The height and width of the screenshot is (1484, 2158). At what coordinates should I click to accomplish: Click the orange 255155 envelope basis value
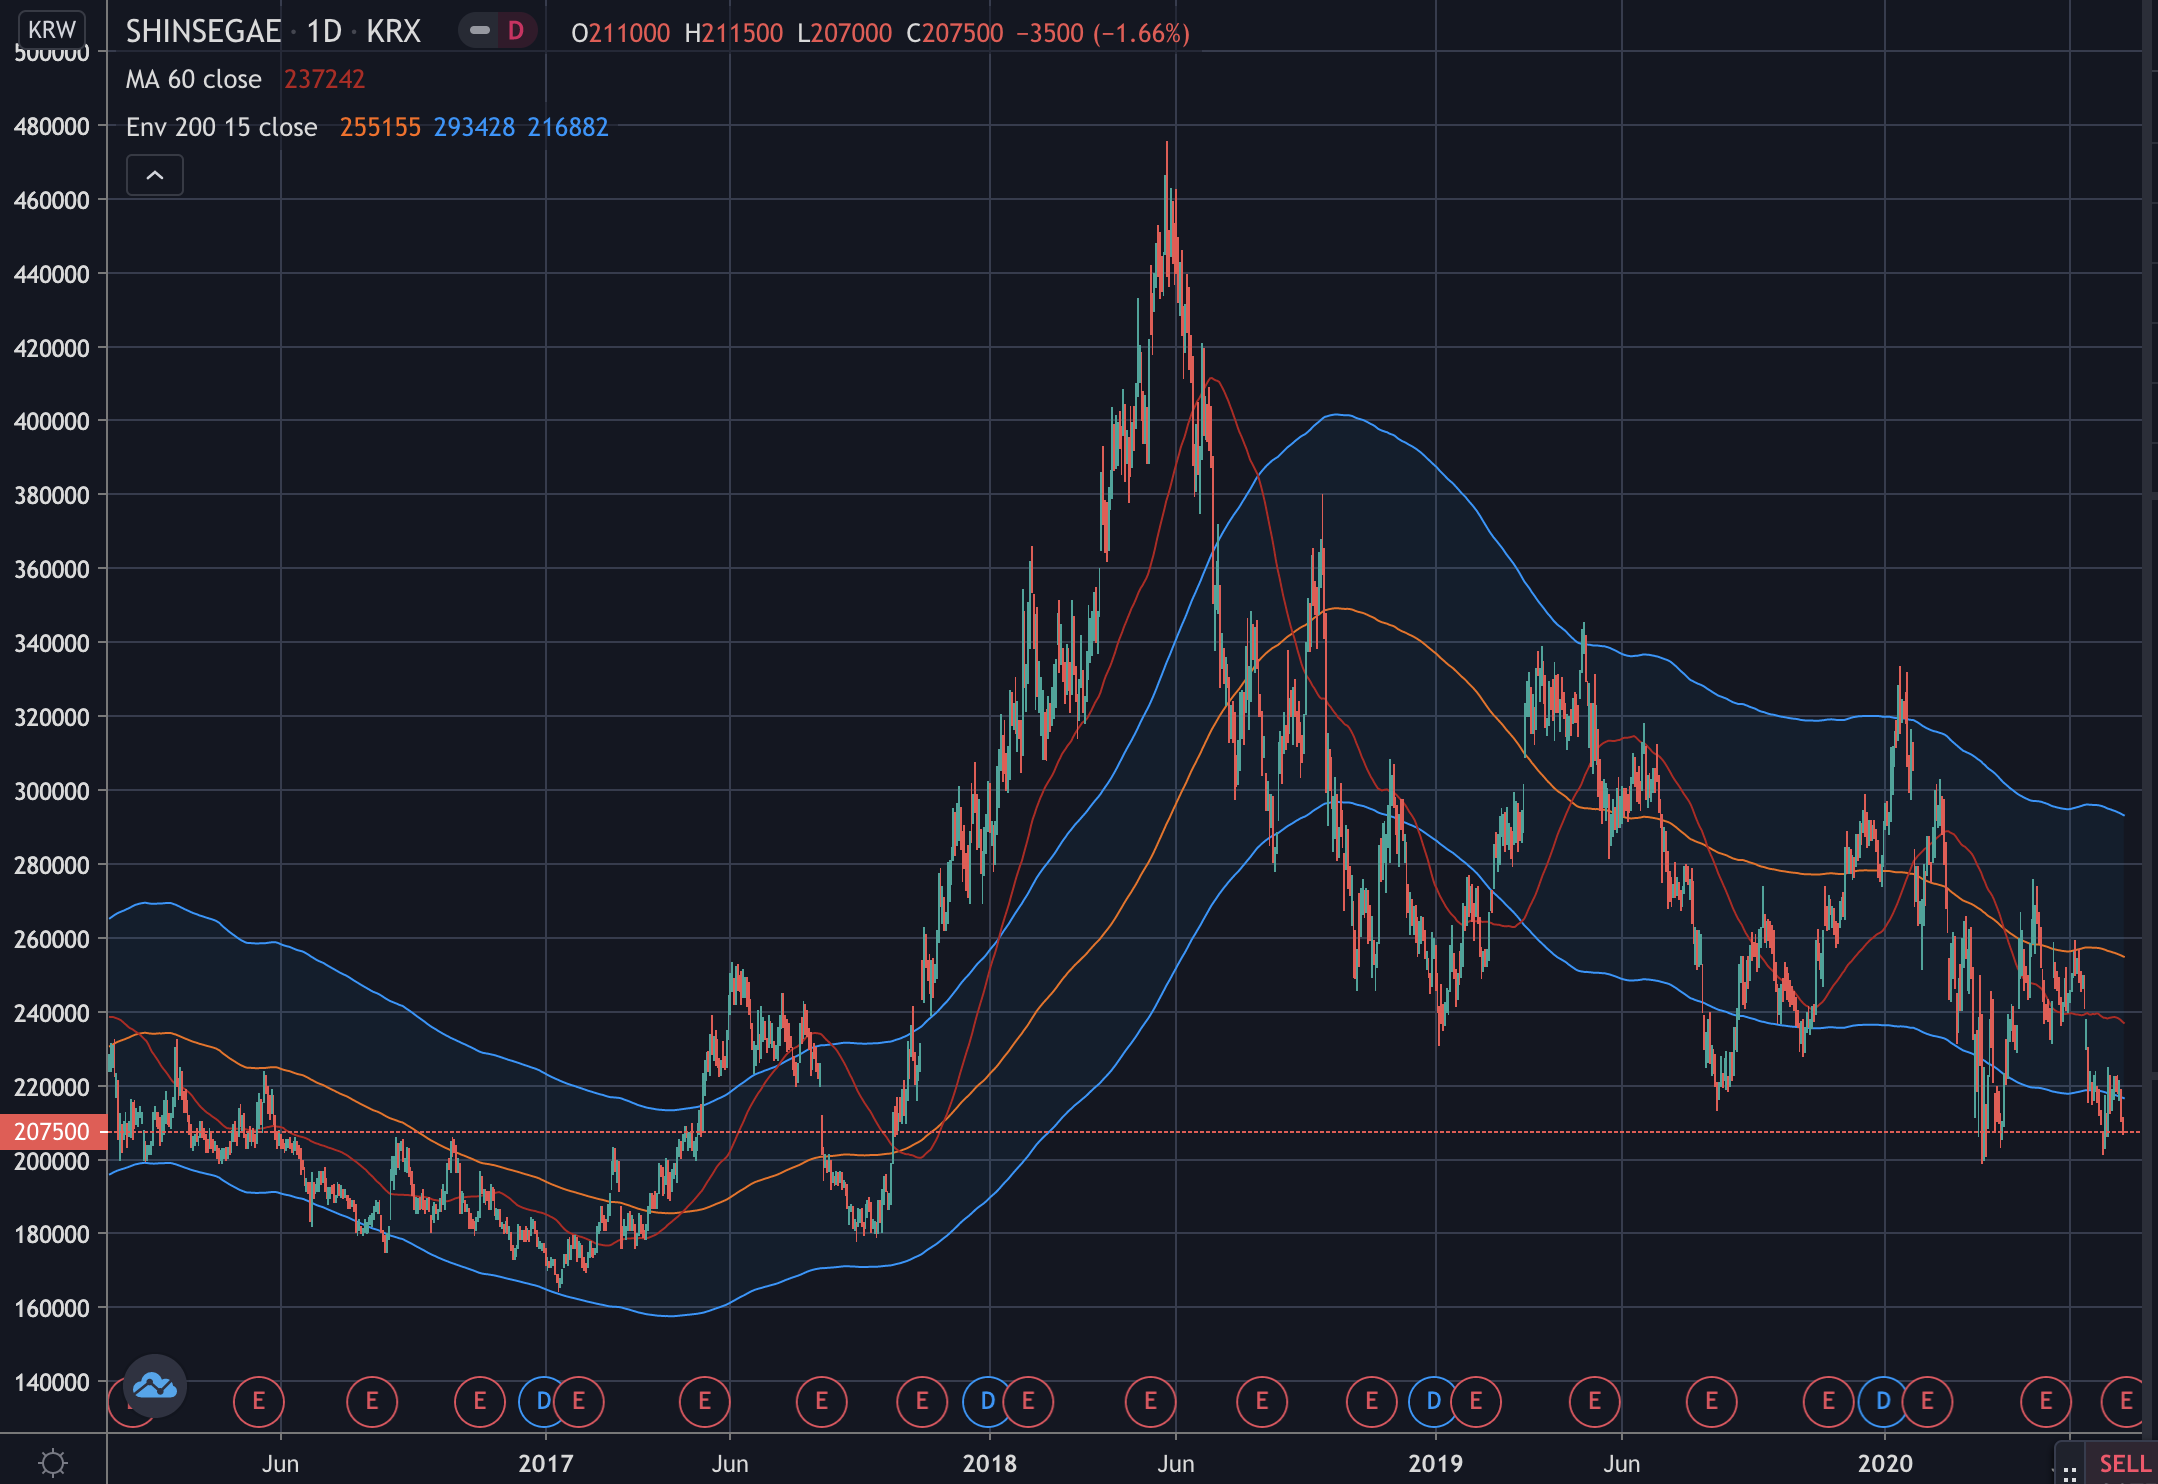tap(380, 127)
